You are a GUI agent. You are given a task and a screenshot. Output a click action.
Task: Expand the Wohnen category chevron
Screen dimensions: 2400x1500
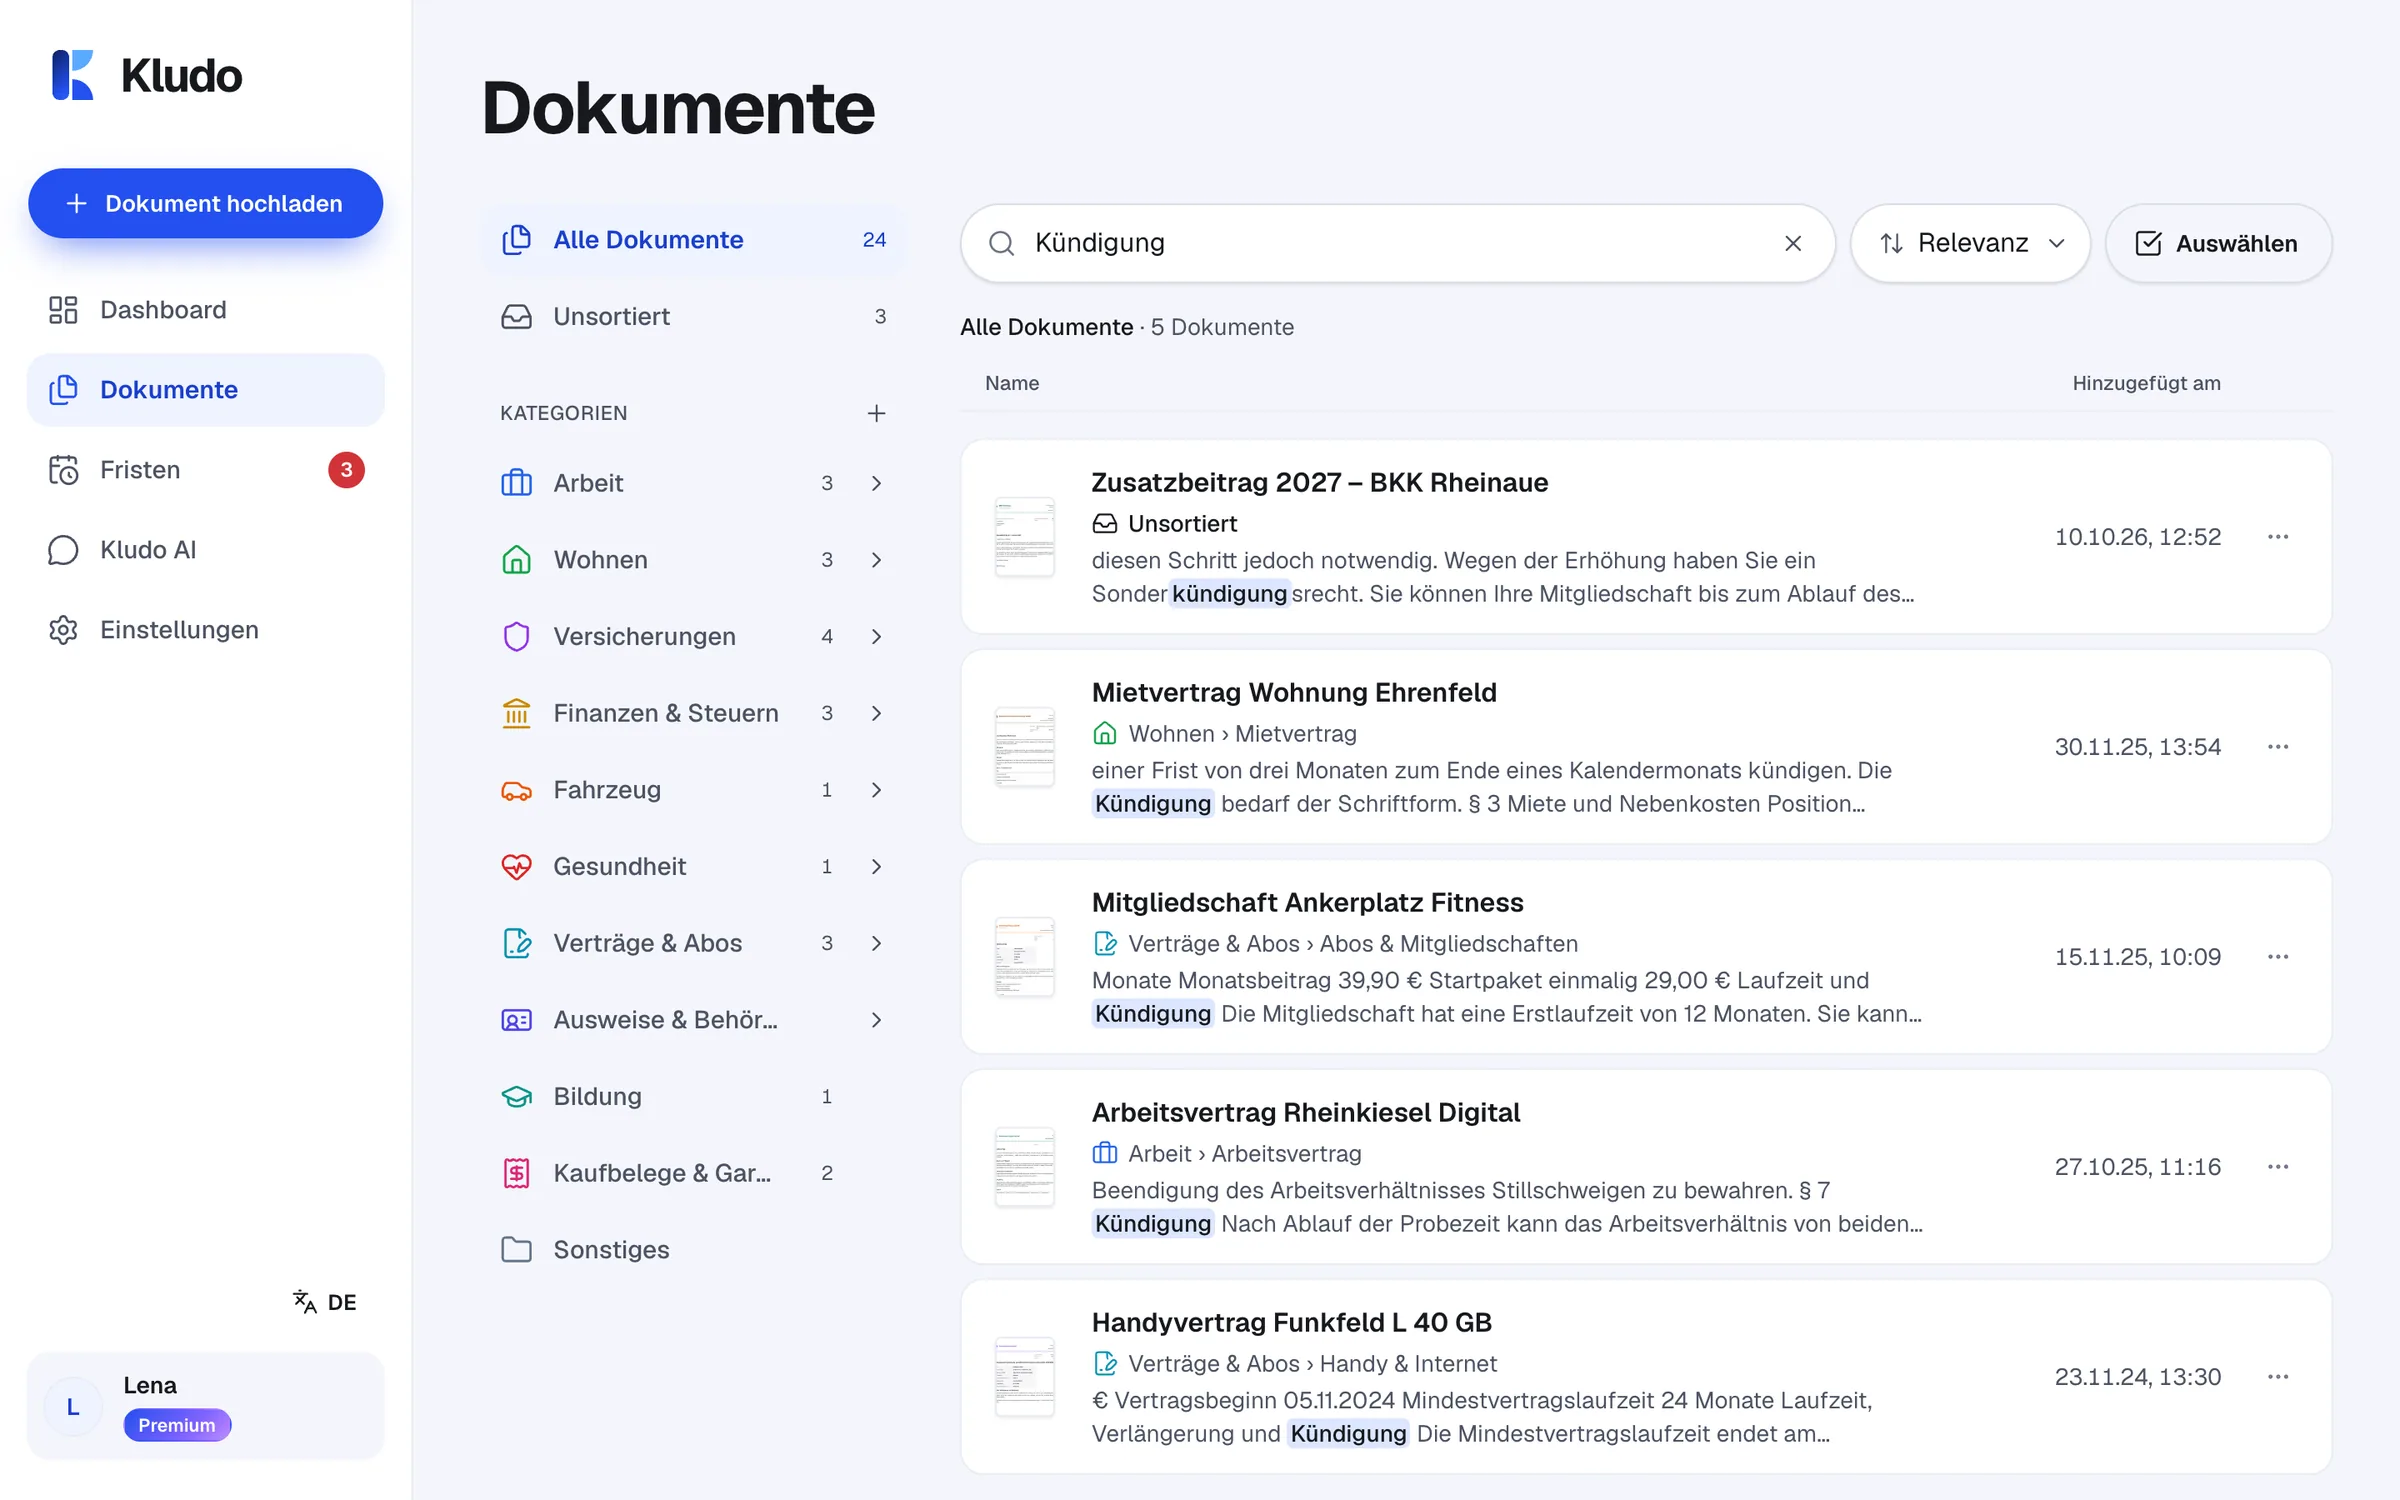876,560
